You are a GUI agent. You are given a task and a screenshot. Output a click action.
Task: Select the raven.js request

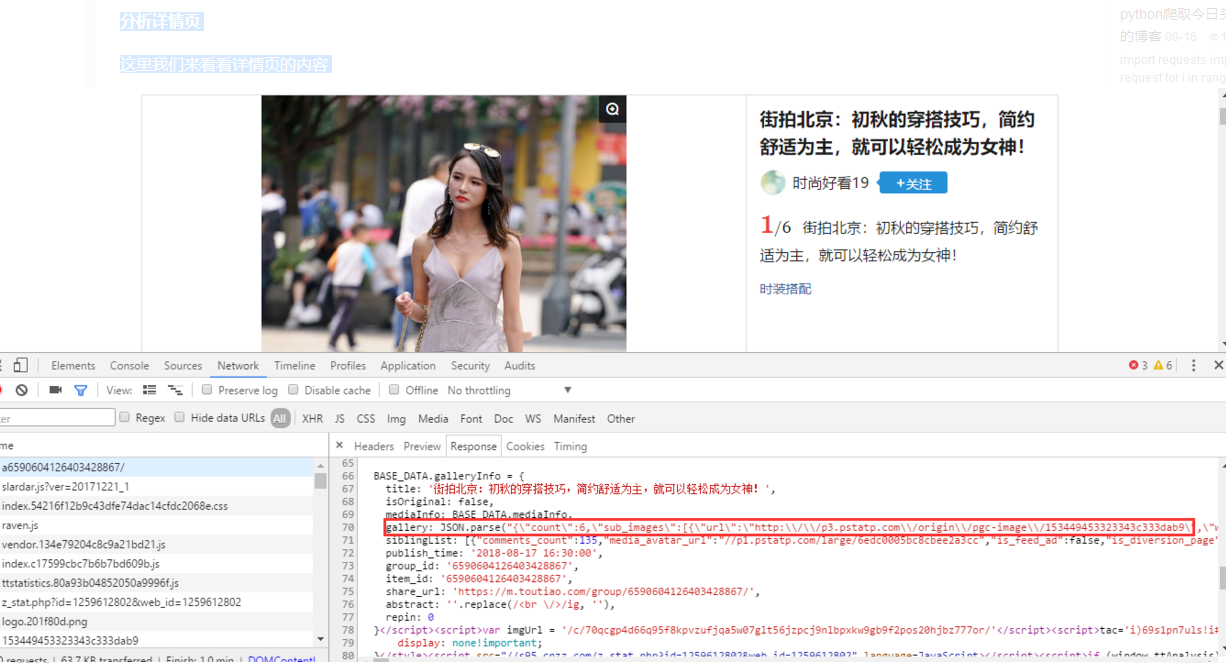click(x=157, y=525)
